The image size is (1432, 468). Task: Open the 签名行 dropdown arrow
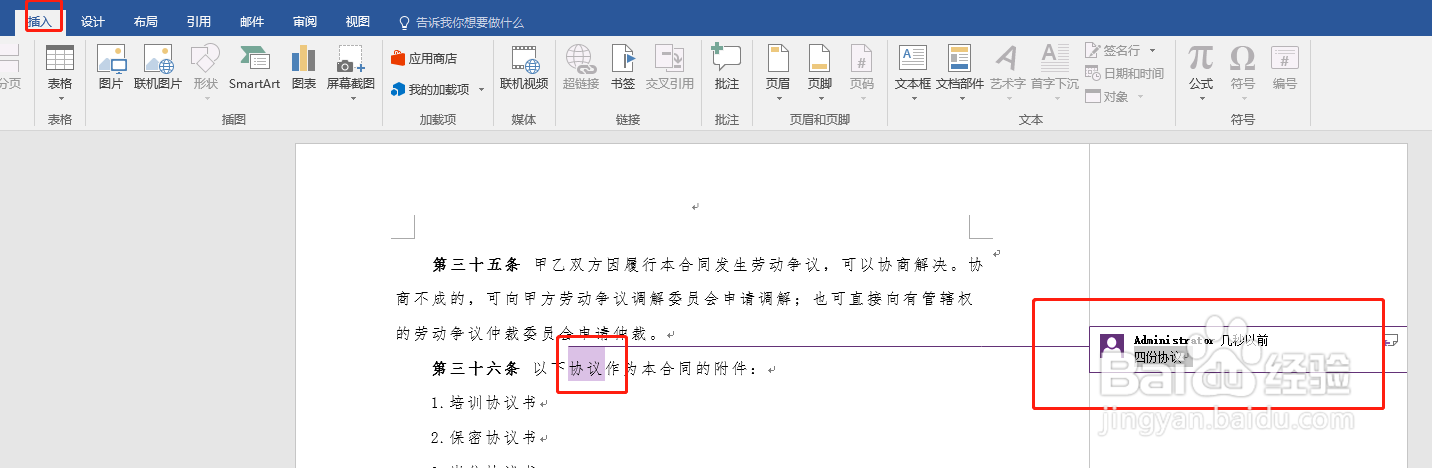1151,50
